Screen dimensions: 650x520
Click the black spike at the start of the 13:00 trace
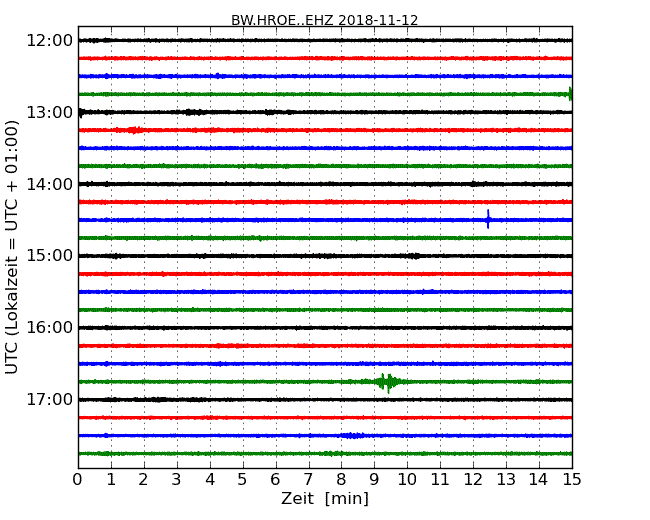click(81, 112)
